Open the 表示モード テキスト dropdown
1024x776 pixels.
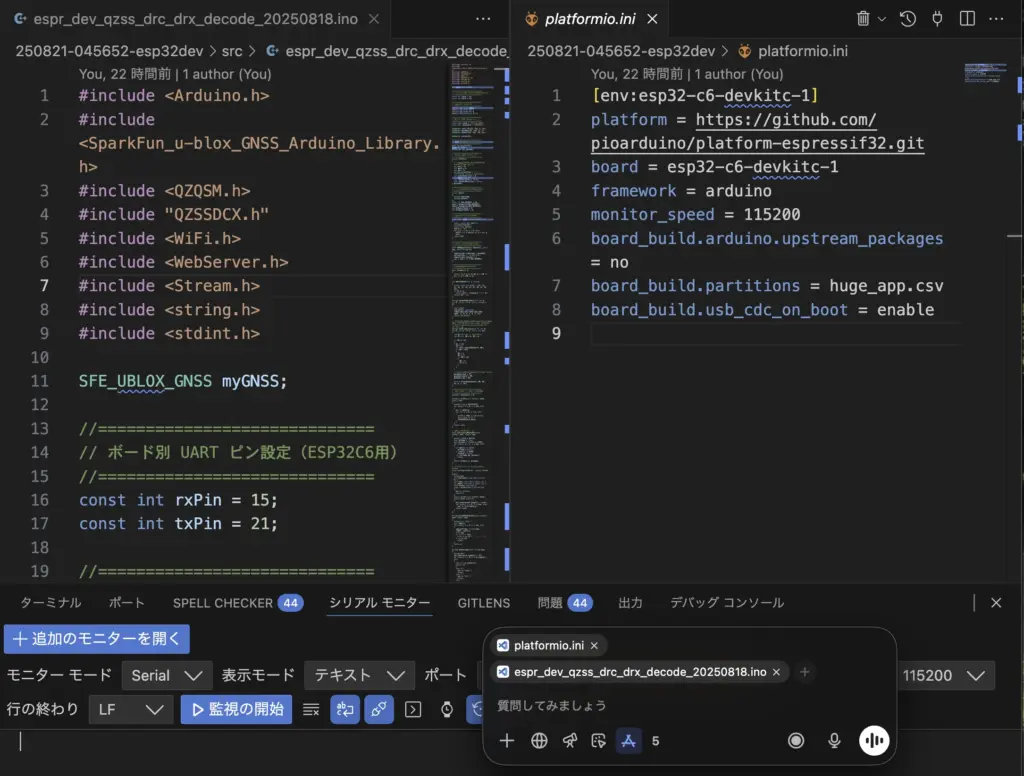359,675
